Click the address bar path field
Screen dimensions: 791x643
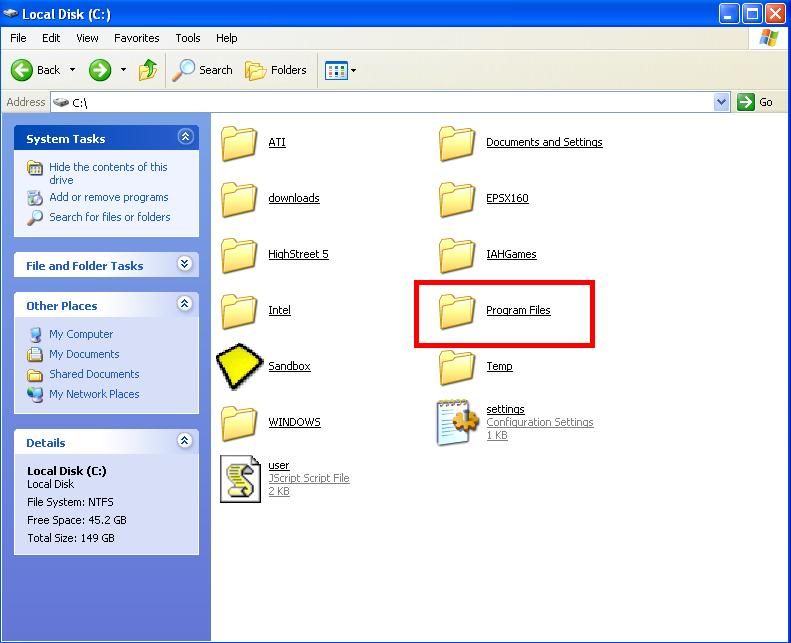[x=380, y=102]
